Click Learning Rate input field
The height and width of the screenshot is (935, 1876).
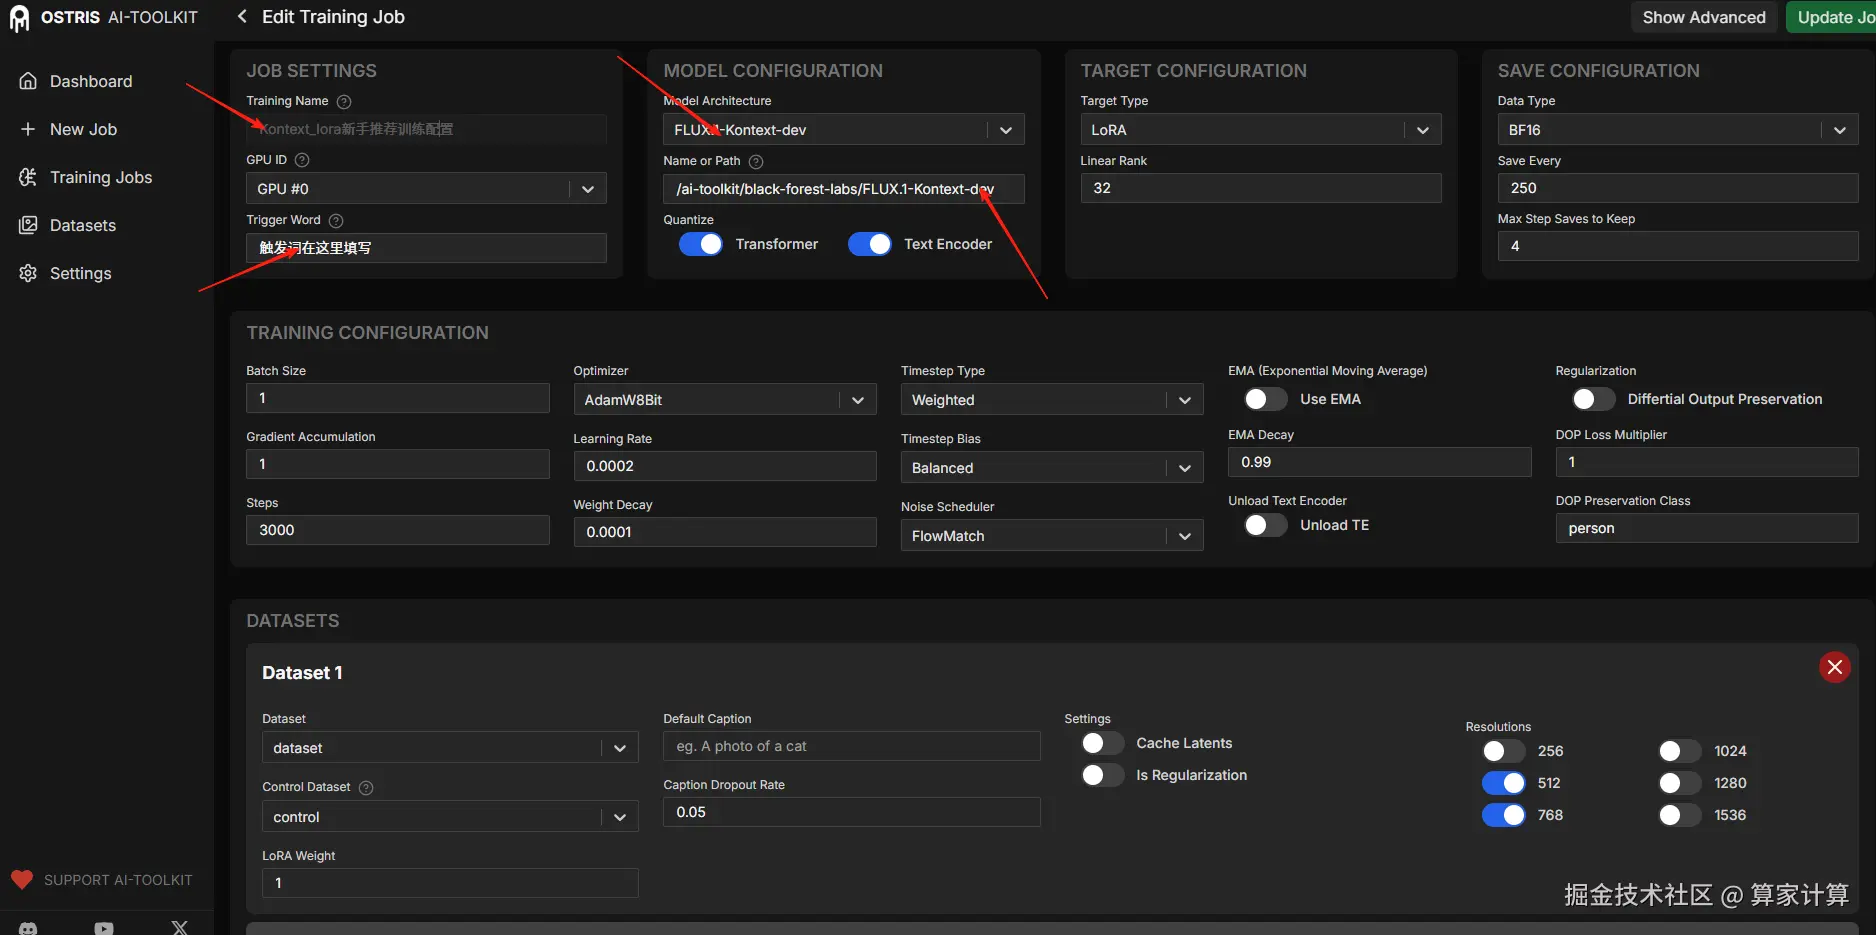724,466
